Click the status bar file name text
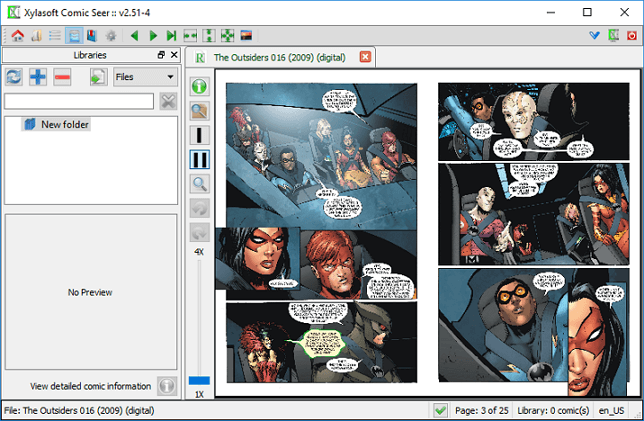Viewport: 644px width, 421px height. click(79, 410)
